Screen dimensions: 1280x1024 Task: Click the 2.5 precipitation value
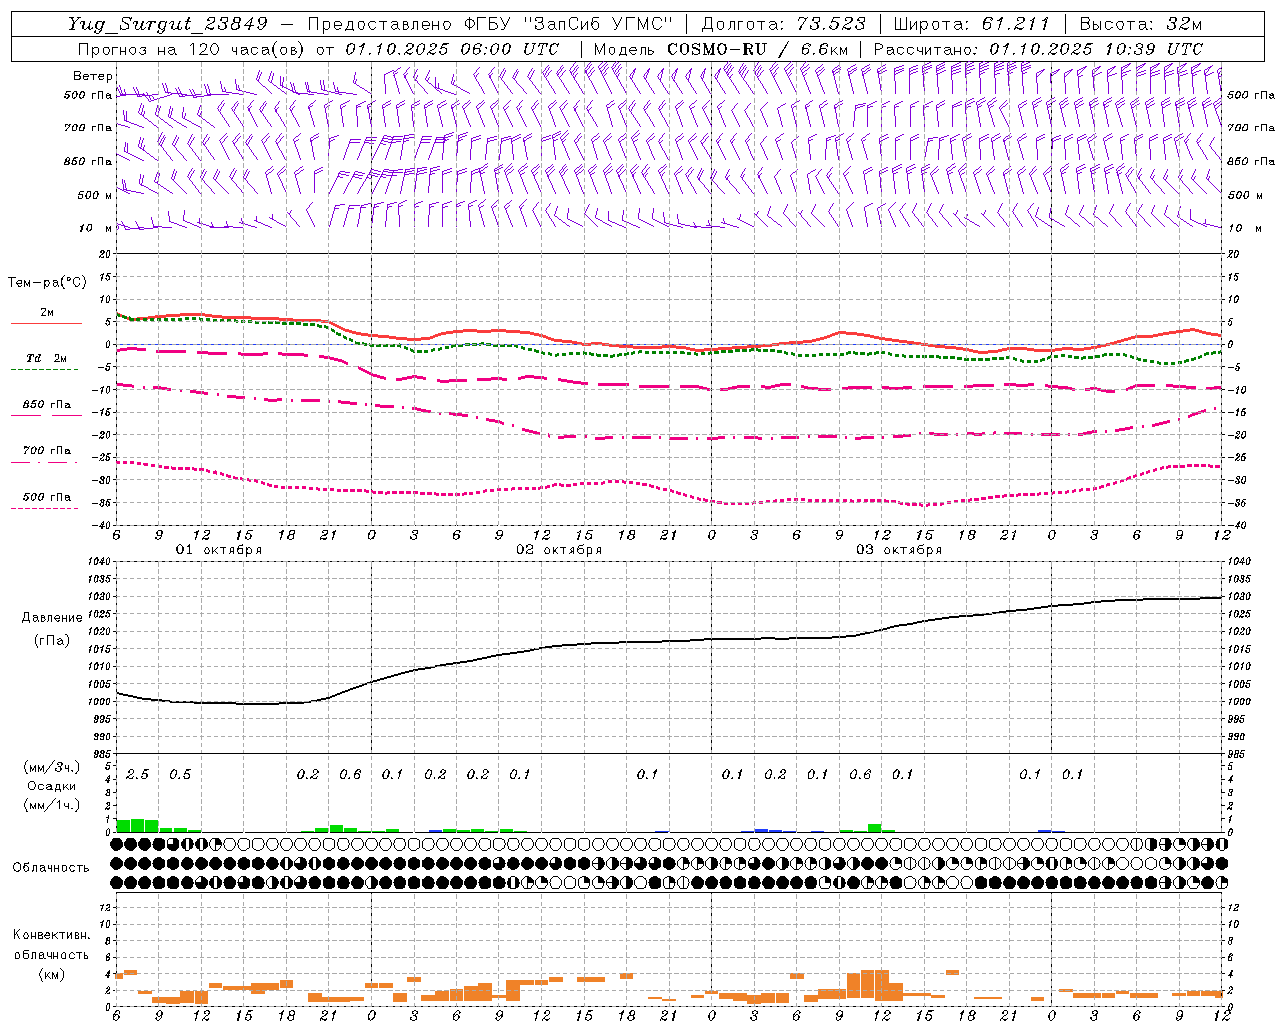coord(137,774)
